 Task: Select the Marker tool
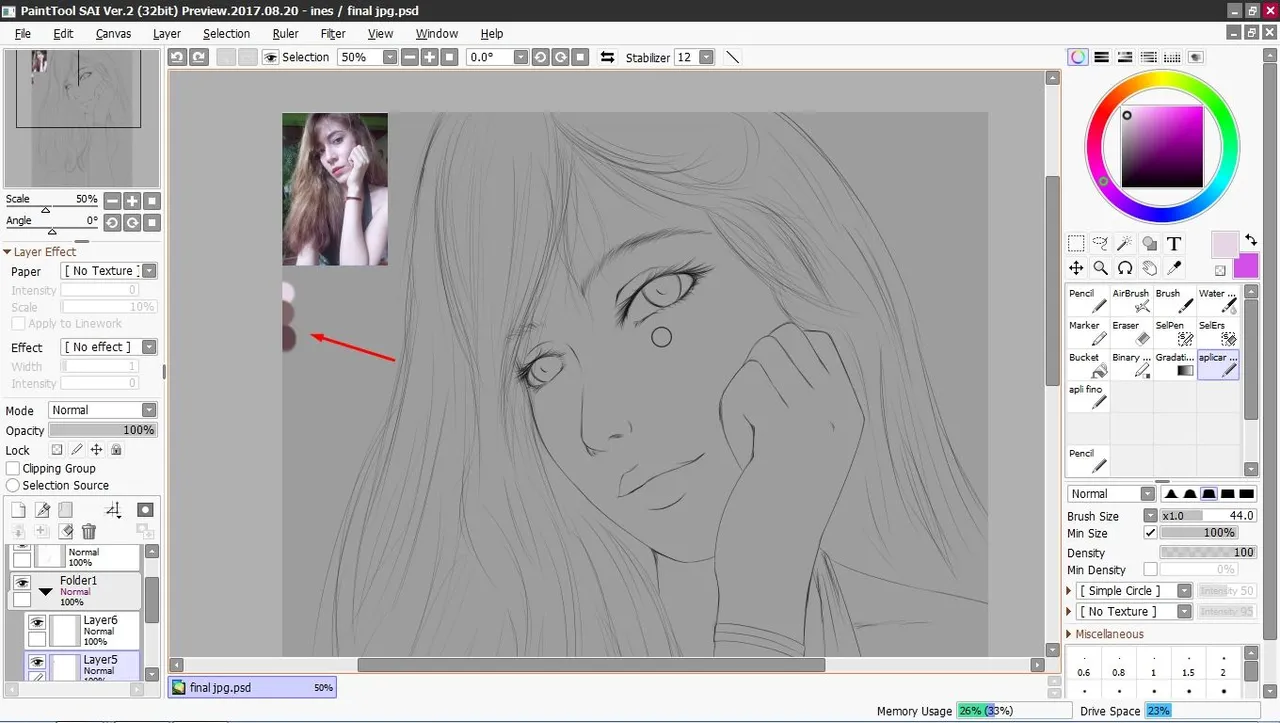(x=1088, y=332)
